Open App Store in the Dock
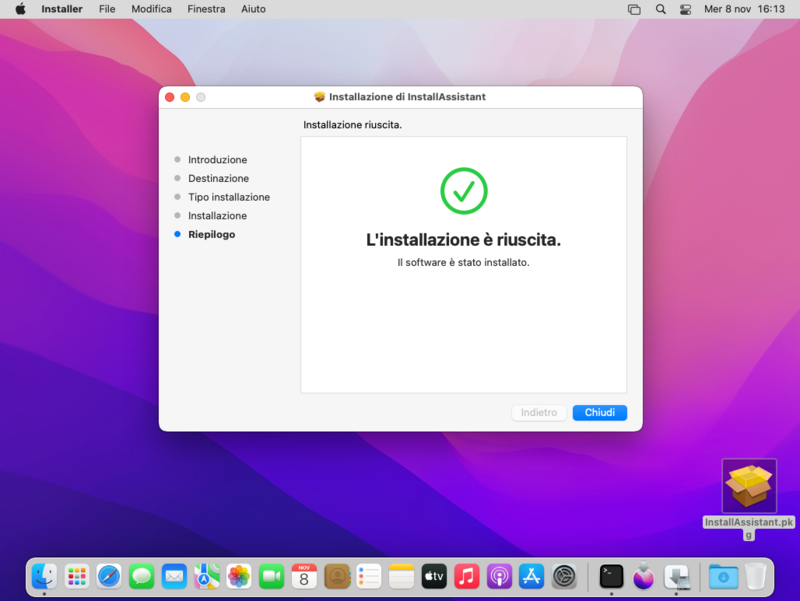800x601 pixels. (x=532, y=577)
